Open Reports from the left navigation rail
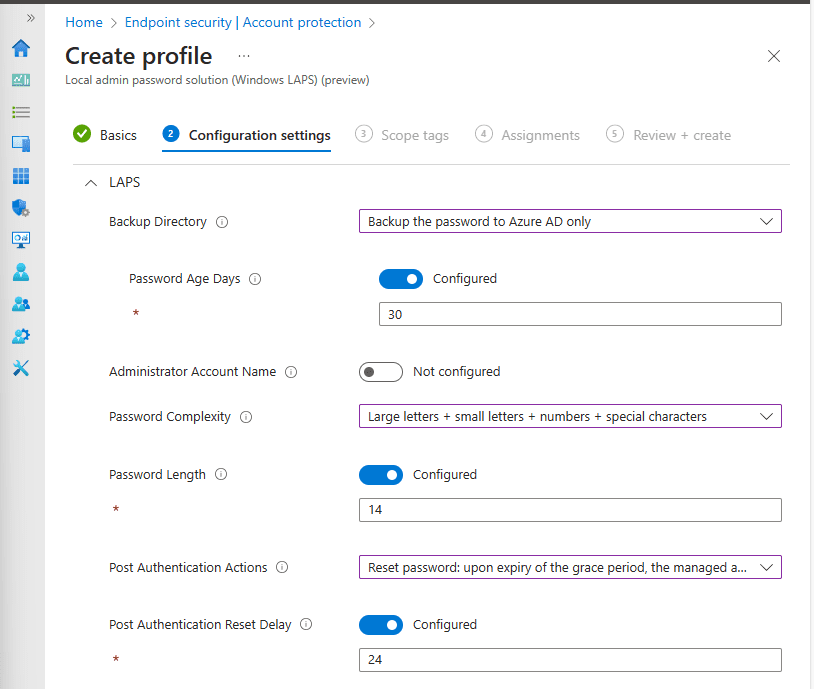This screenshot has height=689, width=814. tap(20, 239)
